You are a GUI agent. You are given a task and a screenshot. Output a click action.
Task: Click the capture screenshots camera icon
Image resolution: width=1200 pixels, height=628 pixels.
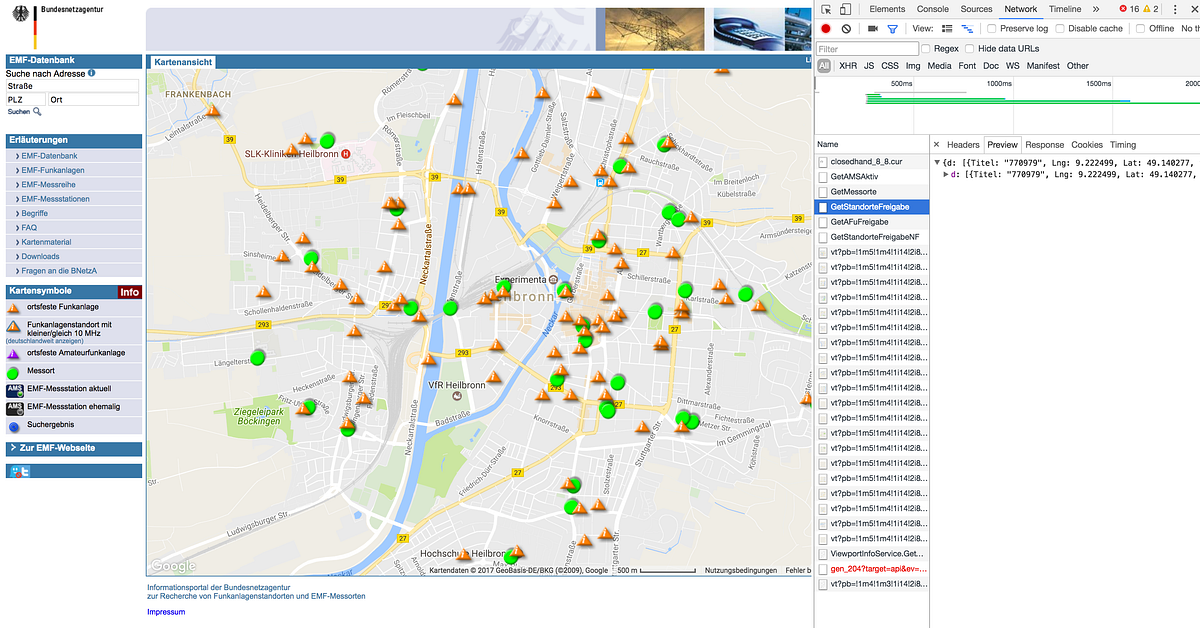(872, 29)
